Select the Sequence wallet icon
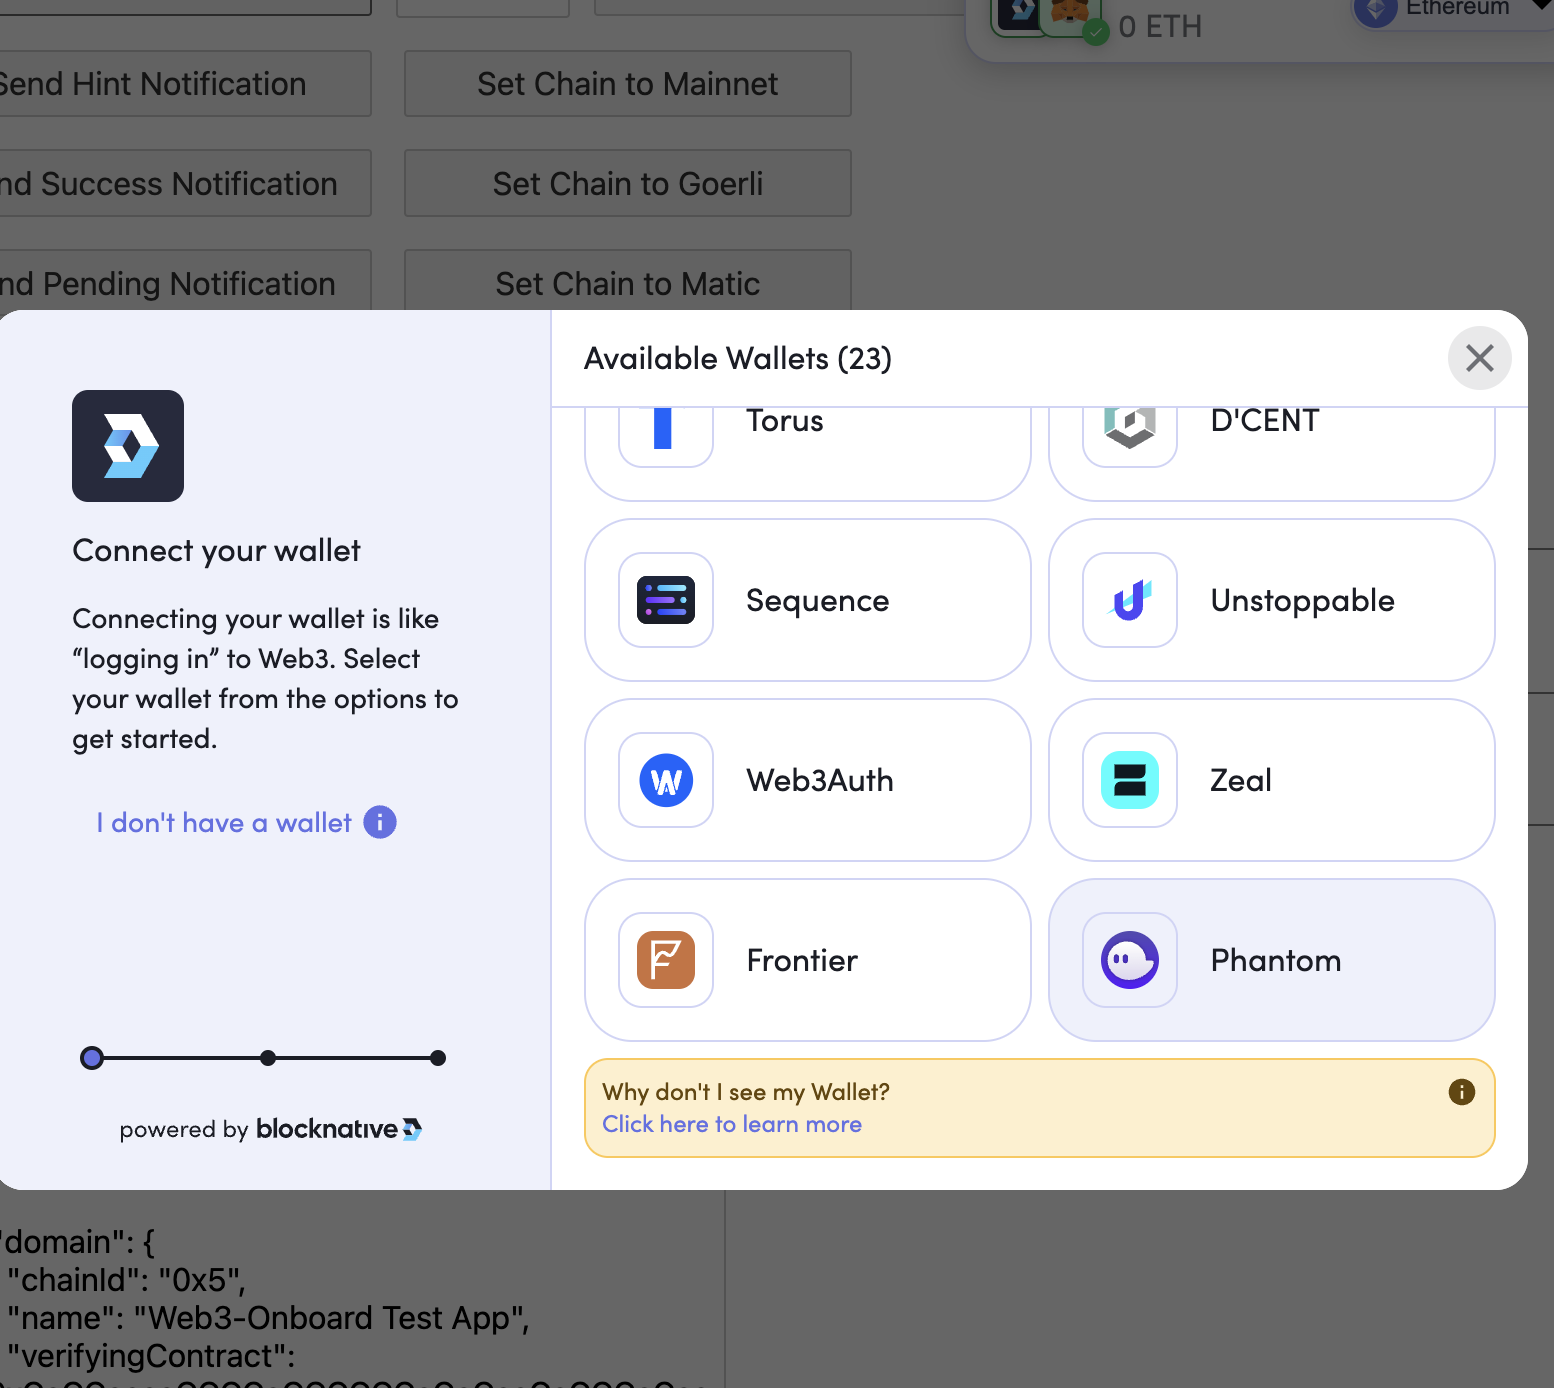This screenshot has width=1554, height=1388. click(x=666, y=600)
